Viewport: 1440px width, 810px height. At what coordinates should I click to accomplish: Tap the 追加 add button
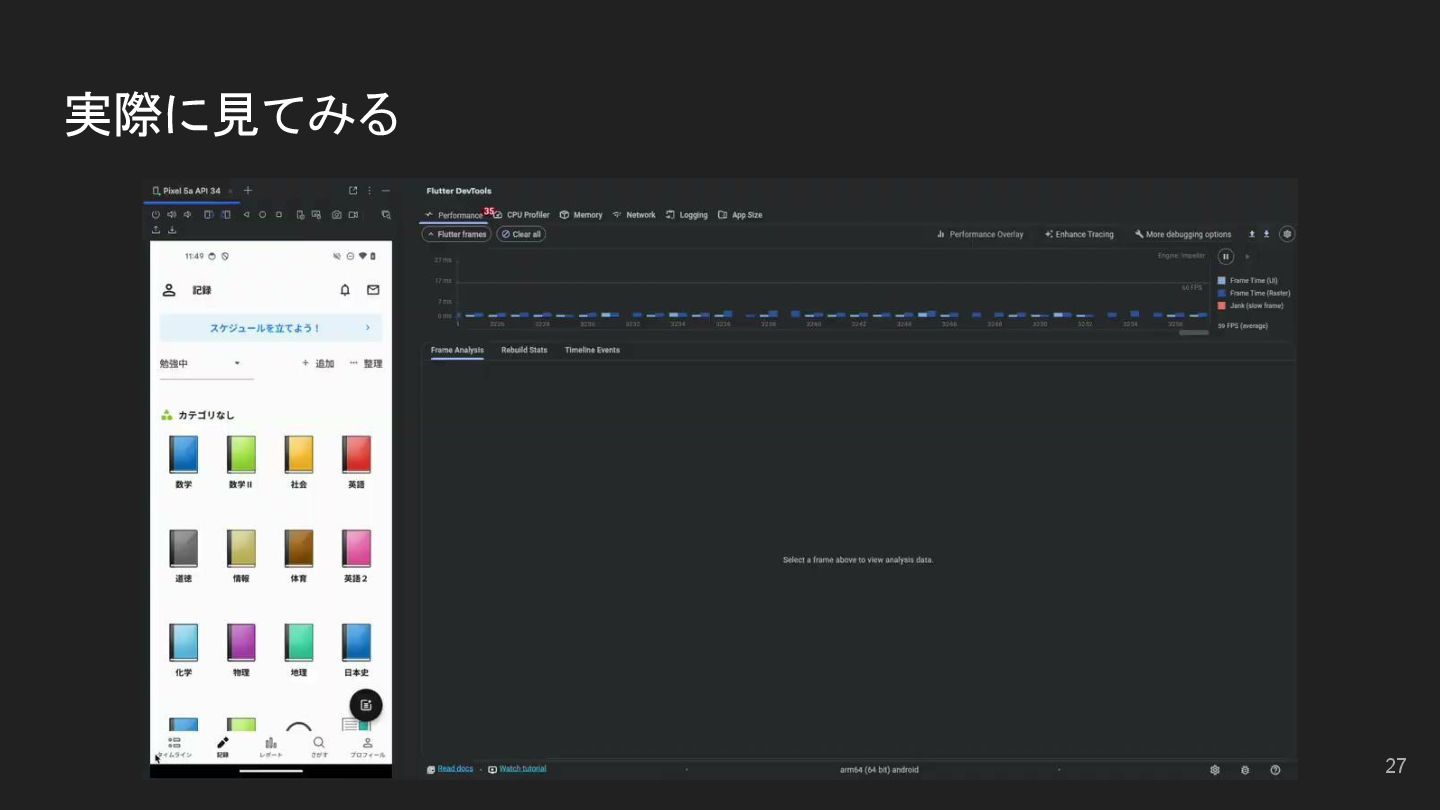[319, 364]
